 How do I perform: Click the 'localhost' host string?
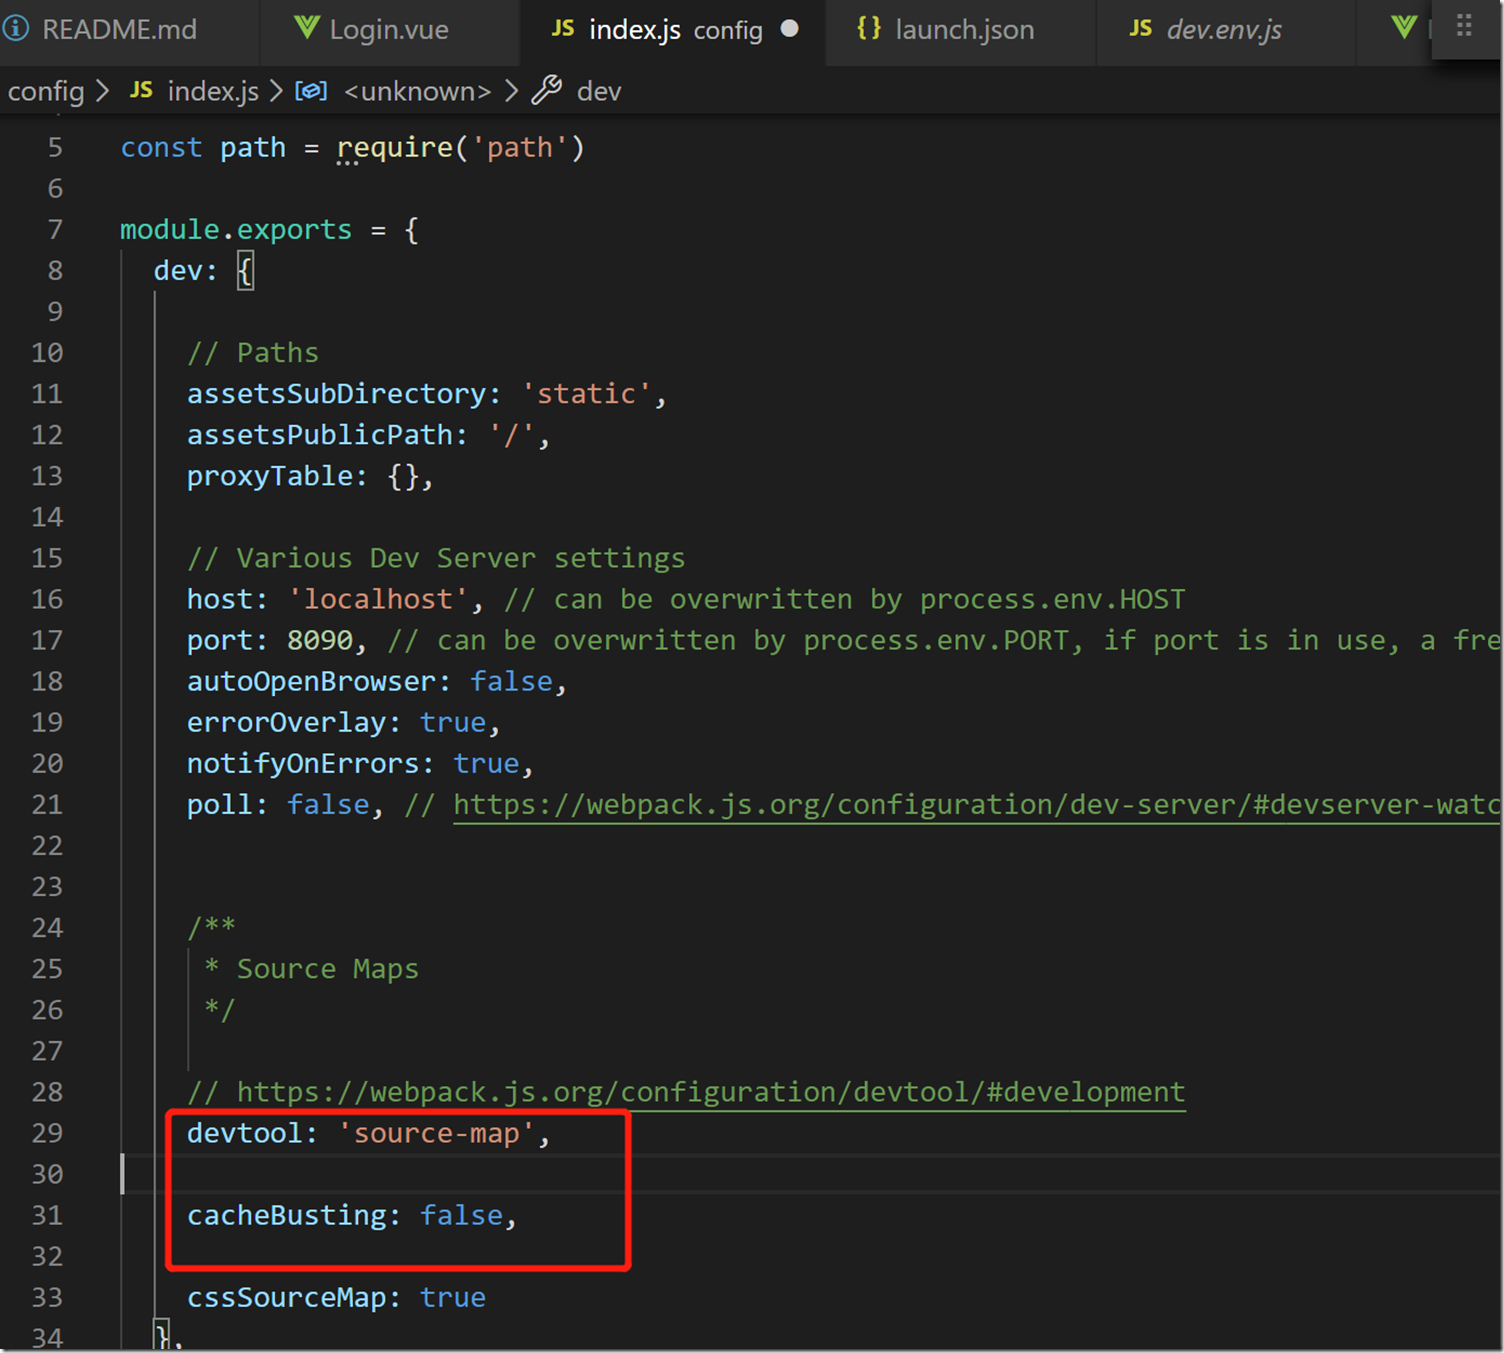pos(378,599)
